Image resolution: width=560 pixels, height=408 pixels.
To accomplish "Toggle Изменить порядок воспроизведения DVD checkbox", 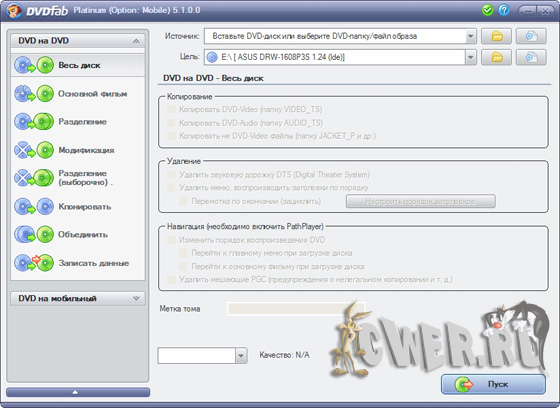I will [x=171, y=240].
